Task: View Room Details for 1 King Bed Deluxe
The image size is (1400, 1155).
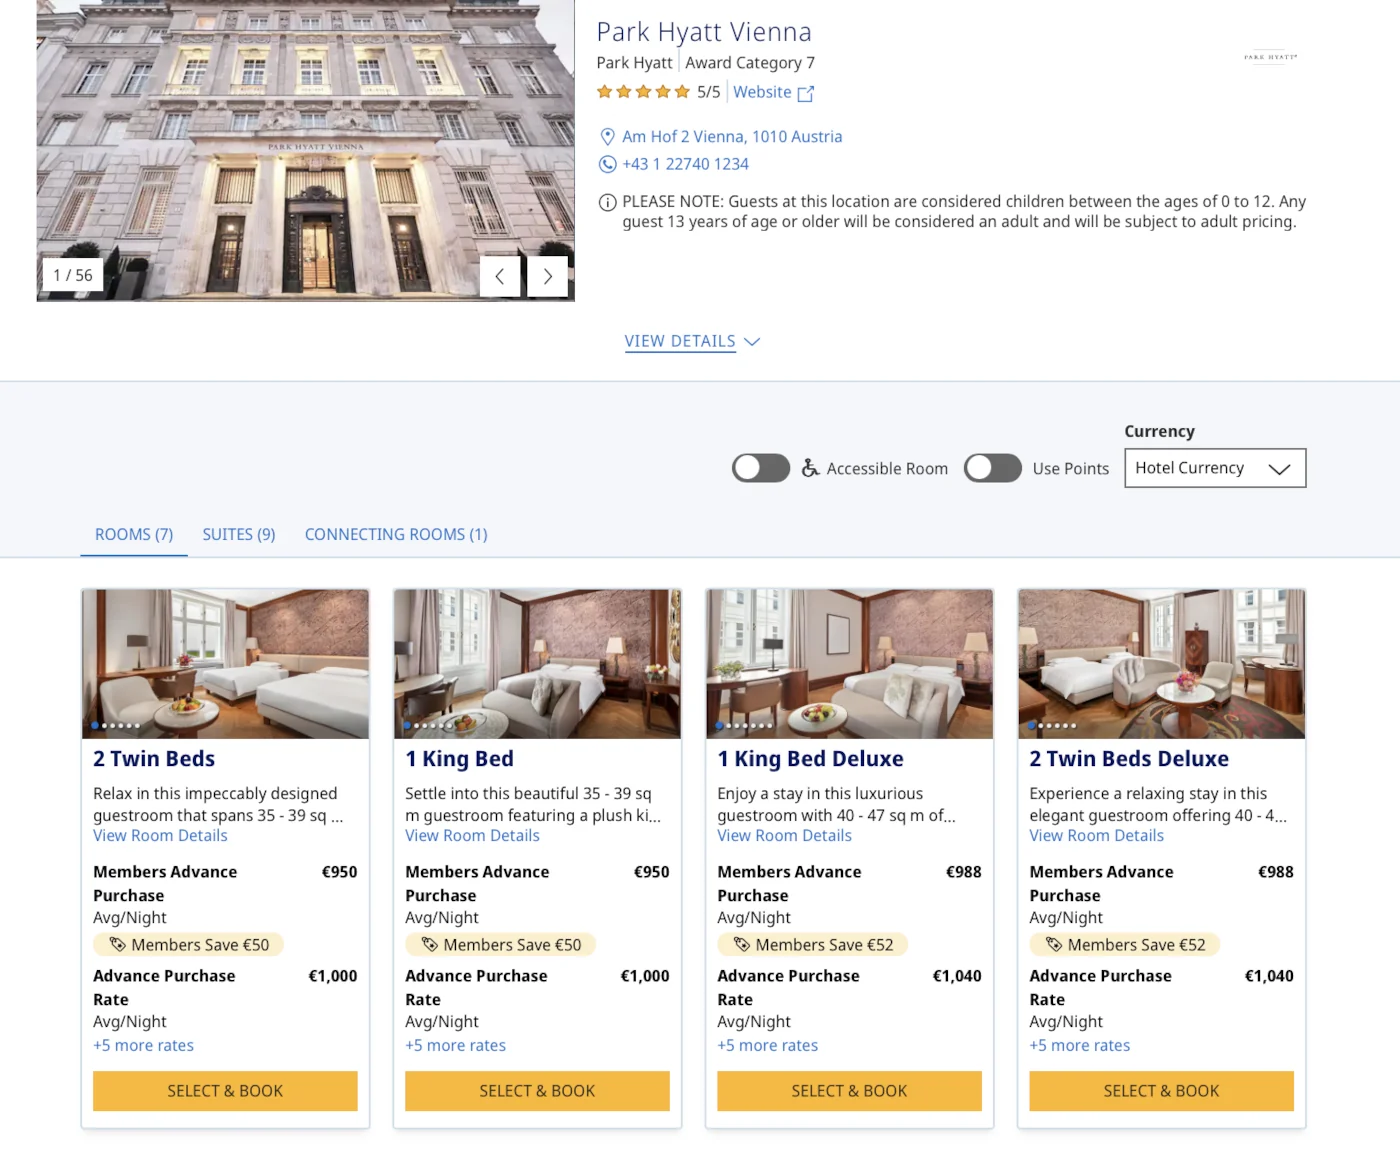Action: [784, 836]
